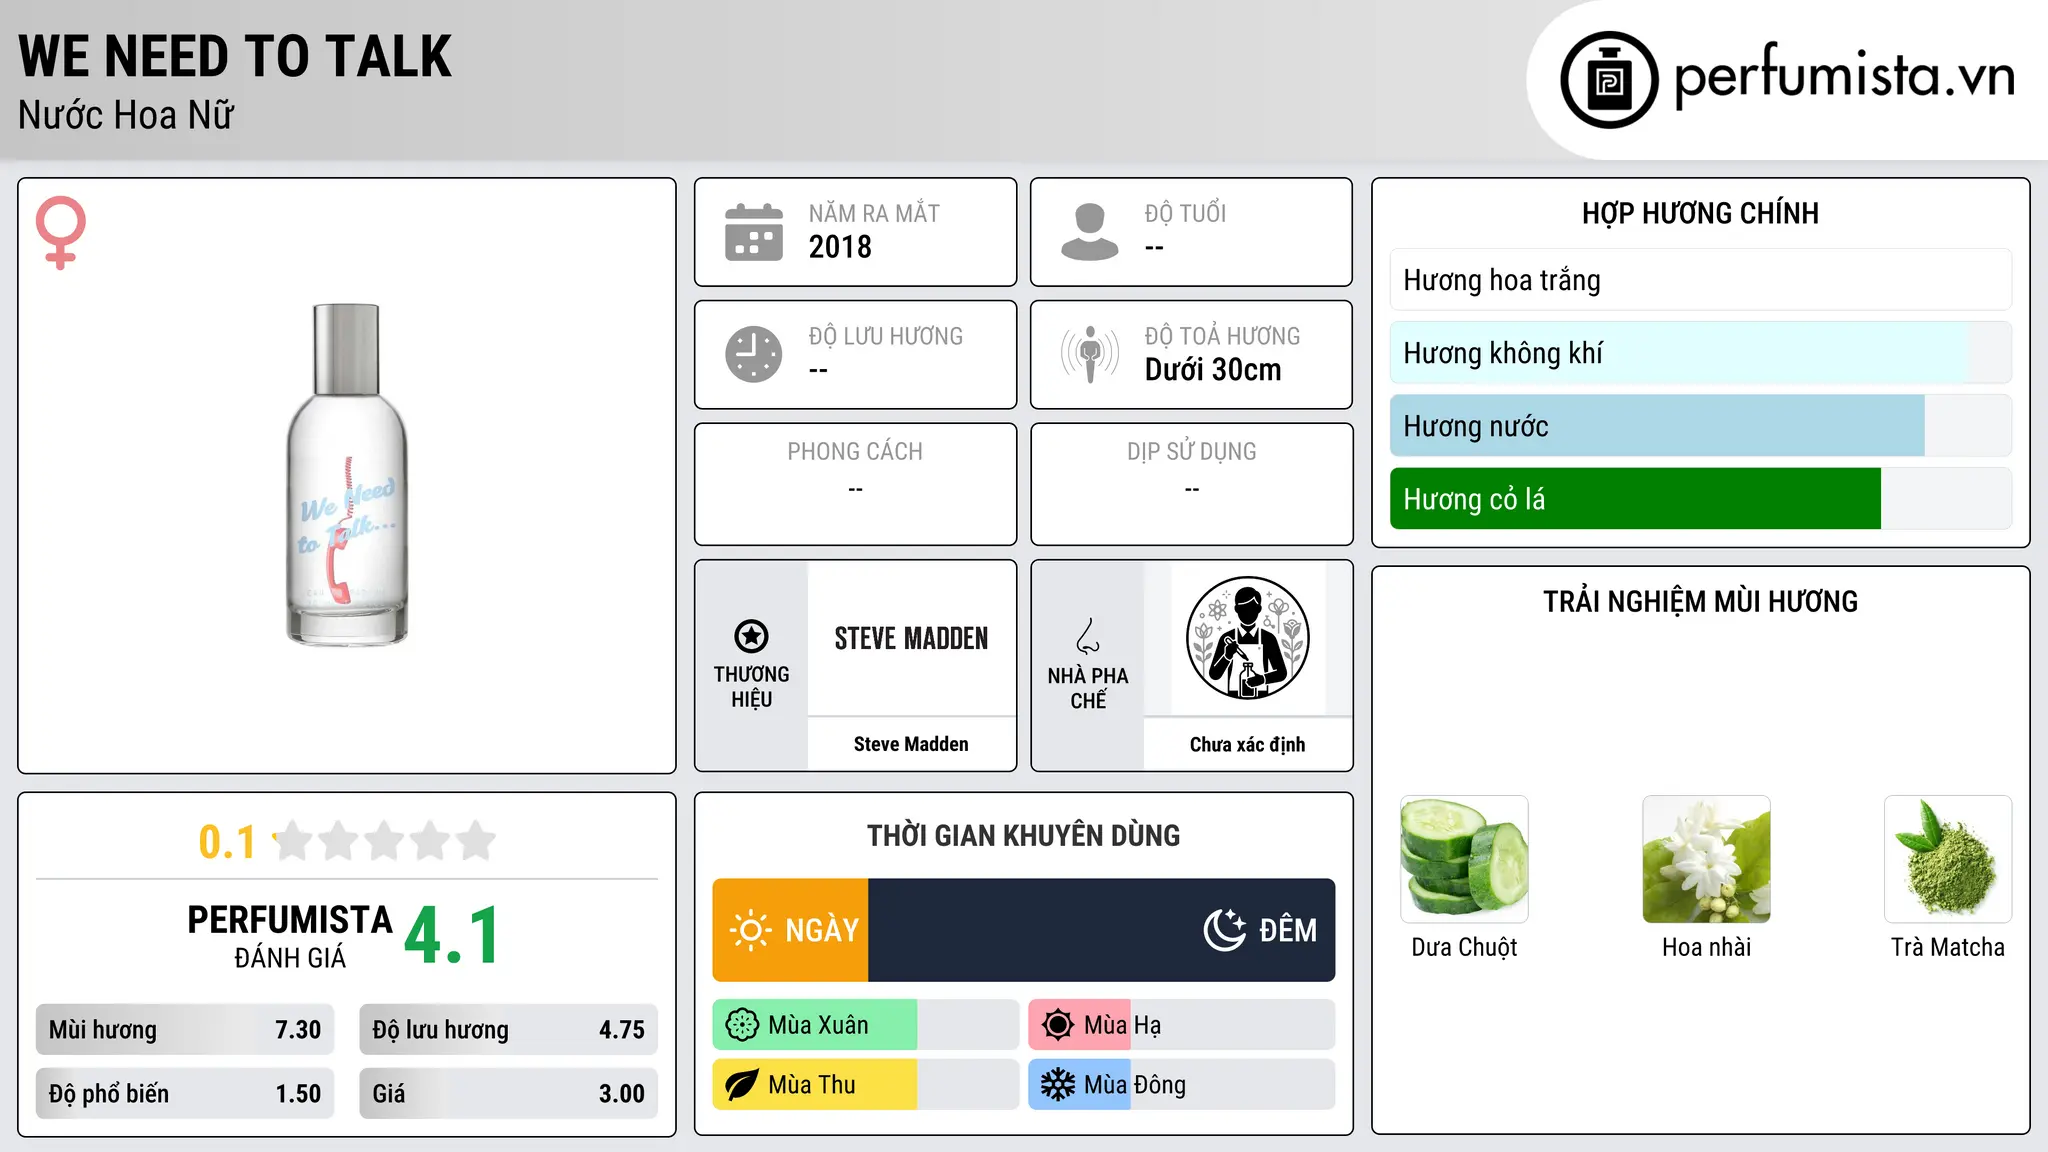The image size is (2048, 1152).
Task: Open the Hoa nhài jasmine note image
Action: pyautogui.click(x=1706, y=859)
